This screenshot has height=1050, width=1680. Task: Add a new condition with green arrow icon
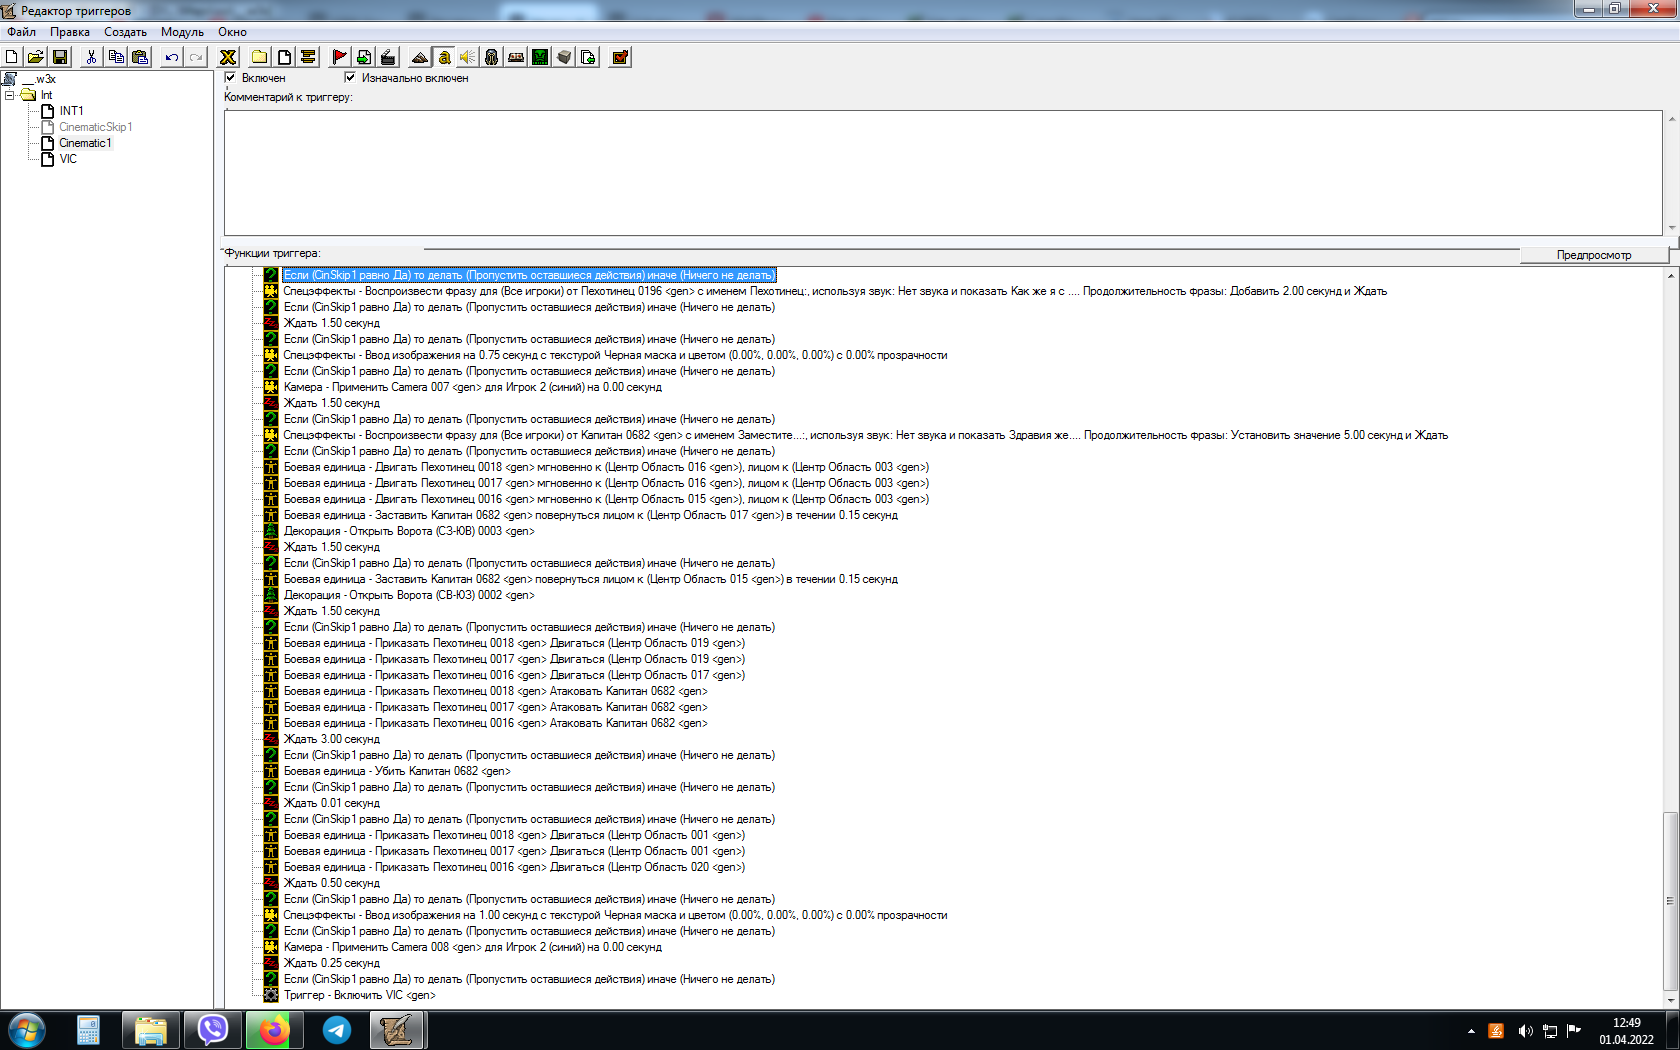point(364,57)
